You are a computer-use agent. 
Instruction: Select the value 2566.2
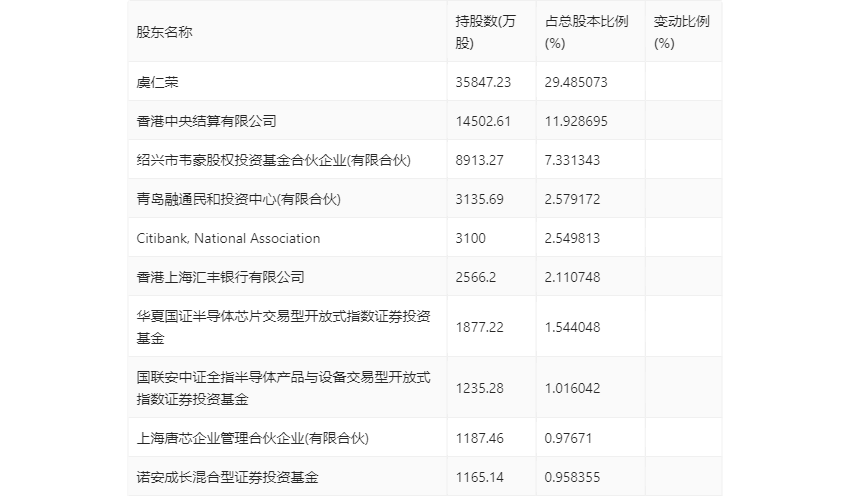(475, 277)
